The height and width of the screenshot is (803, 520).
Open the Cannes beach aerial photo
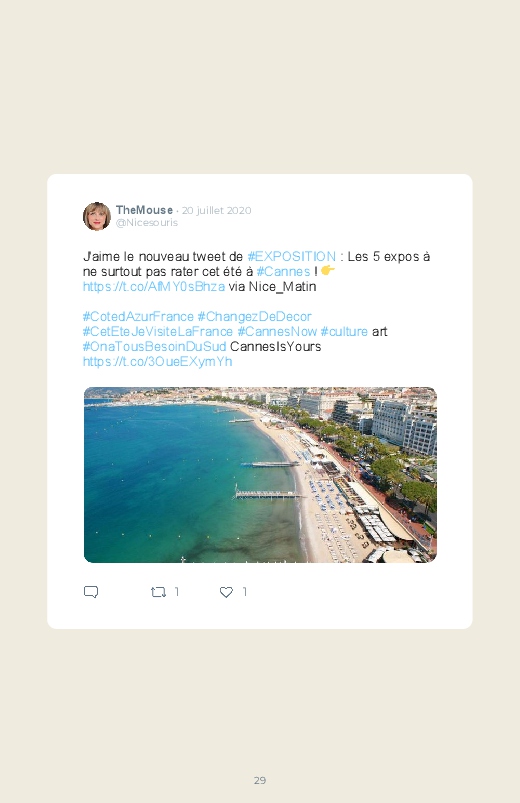click(x=260, y=475)
